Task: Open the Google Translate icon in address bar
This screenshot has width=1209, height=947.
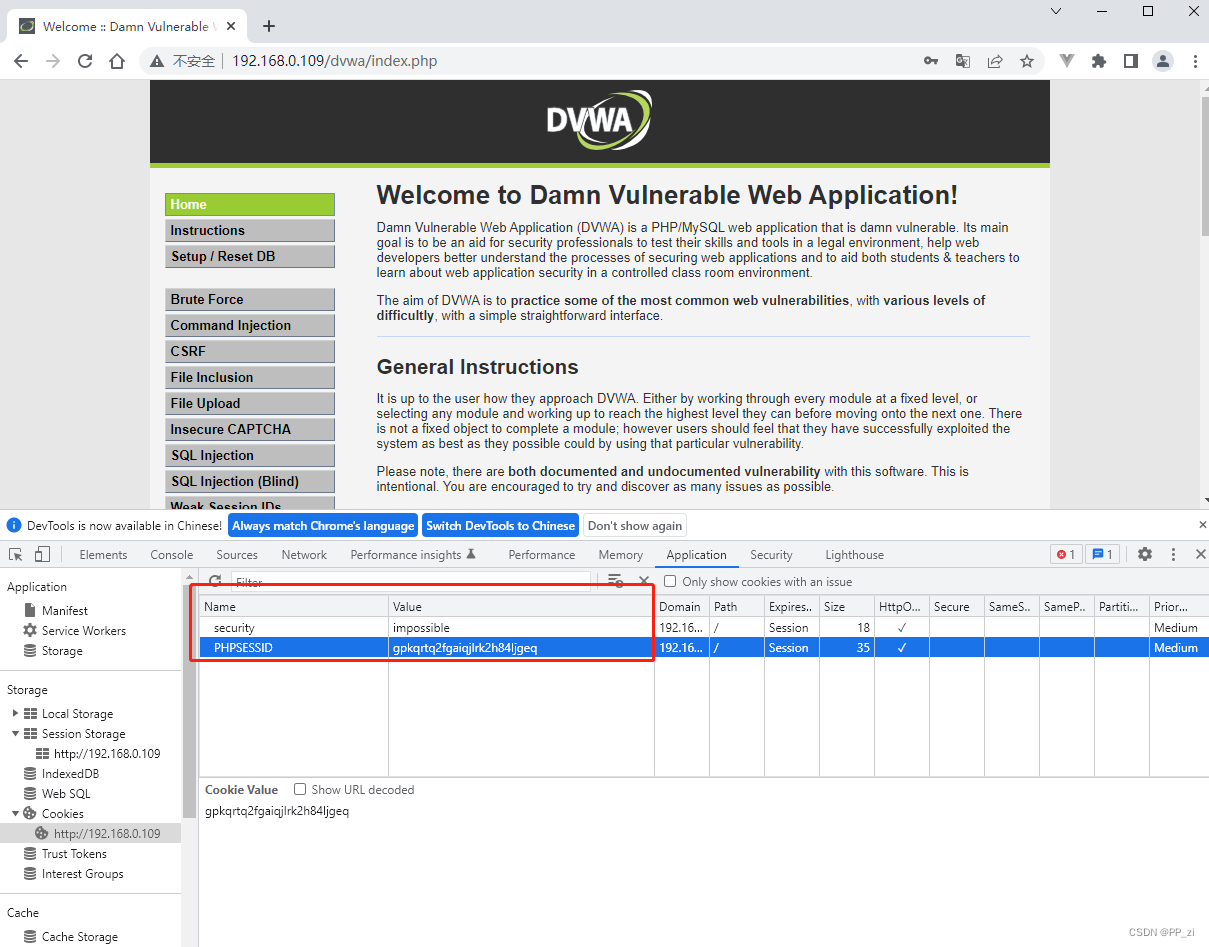Action: (x=962, y=61)
